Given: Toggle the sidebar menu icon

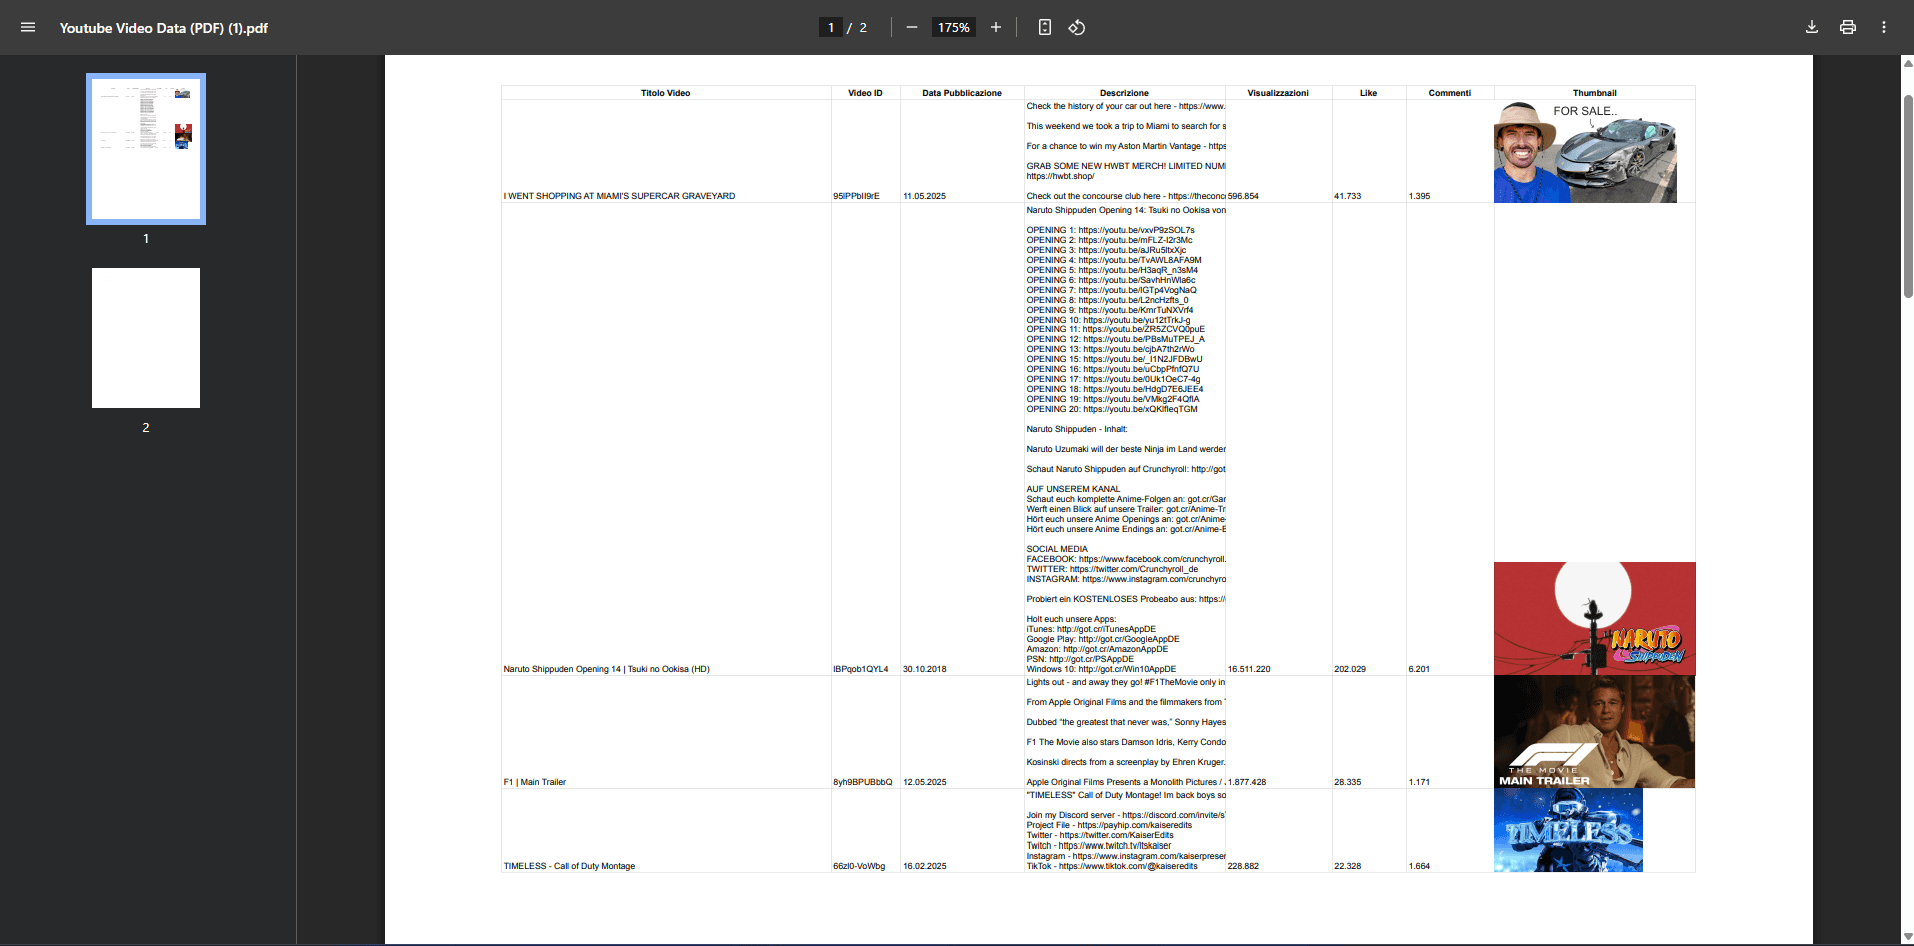Looking at the screenshot, I should [x=28, y=27].
